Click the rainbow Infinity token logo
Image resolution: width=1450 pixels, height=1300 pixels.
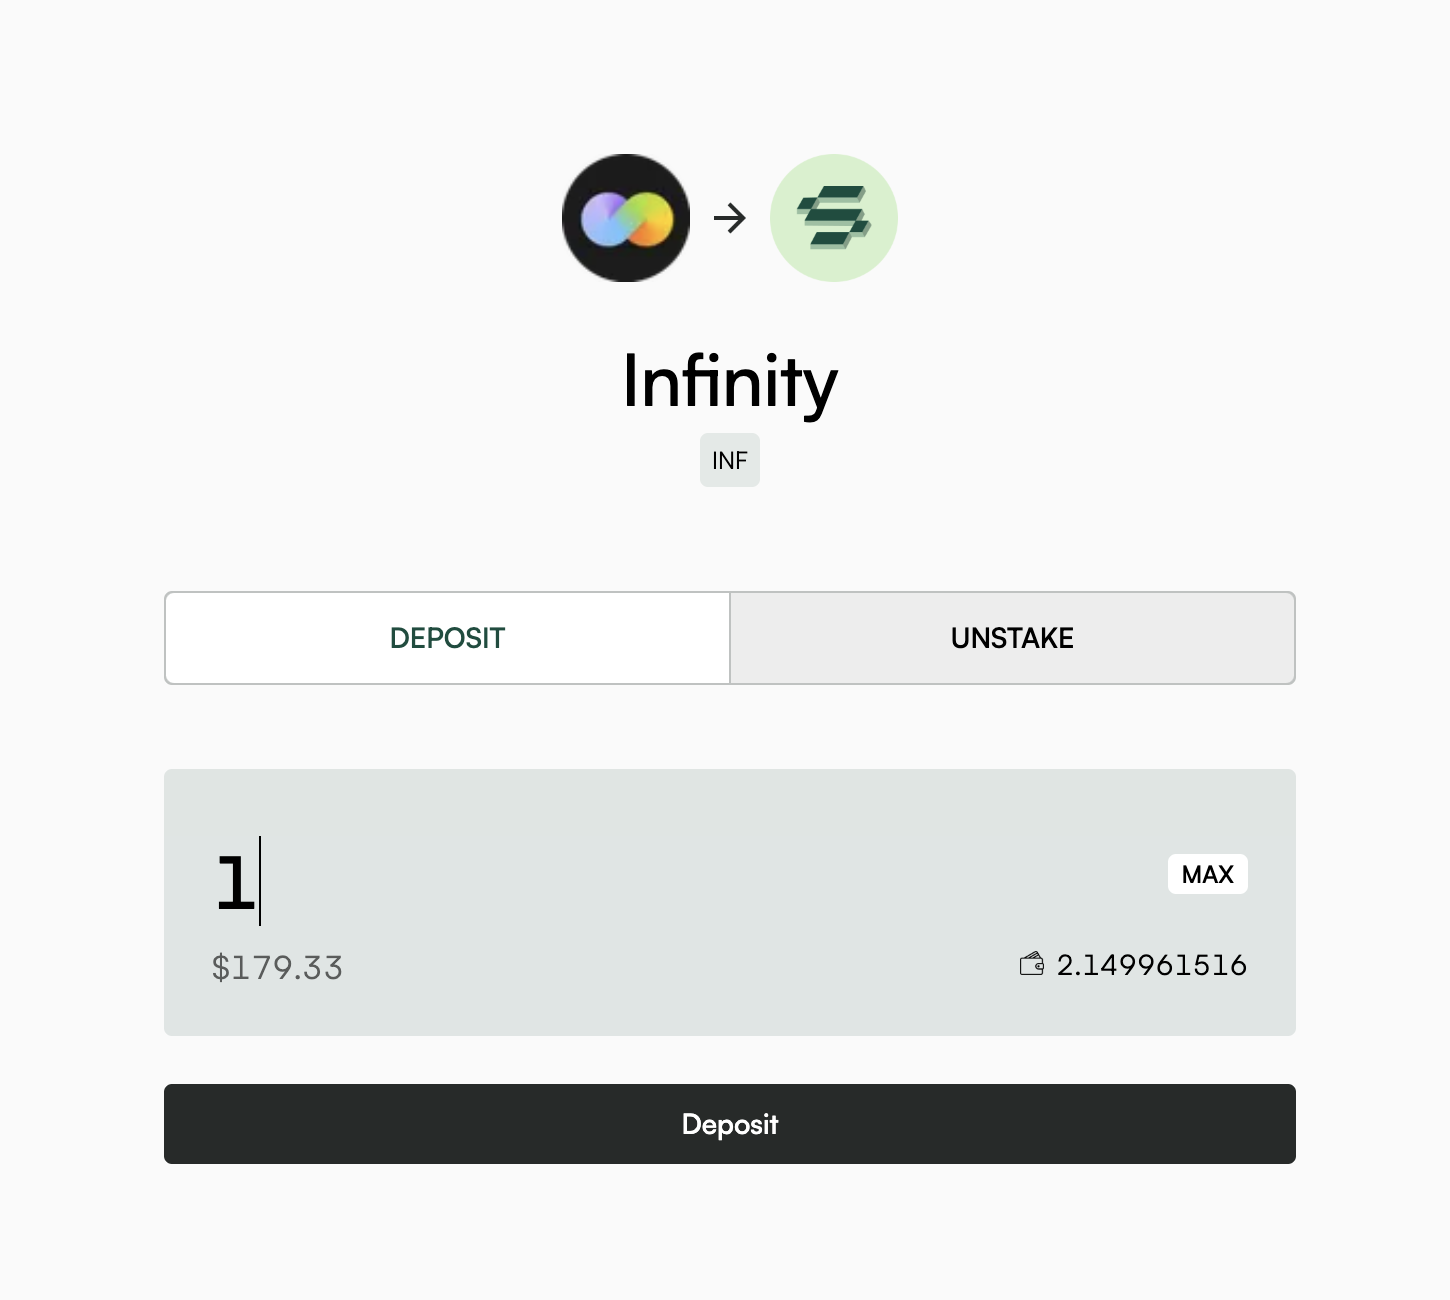coord(626,218)
